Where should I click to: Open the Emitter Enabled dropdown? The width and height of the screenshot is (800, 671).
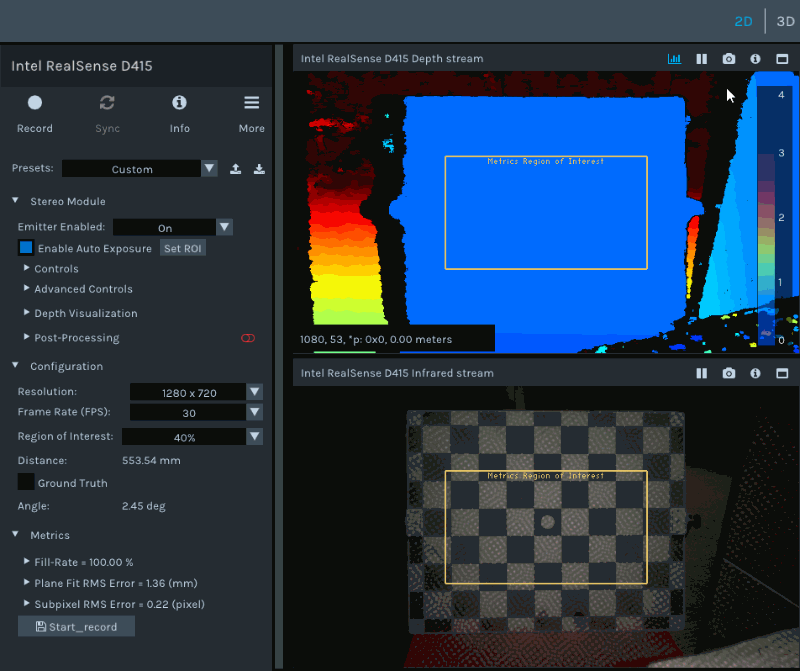pos(172,227)
